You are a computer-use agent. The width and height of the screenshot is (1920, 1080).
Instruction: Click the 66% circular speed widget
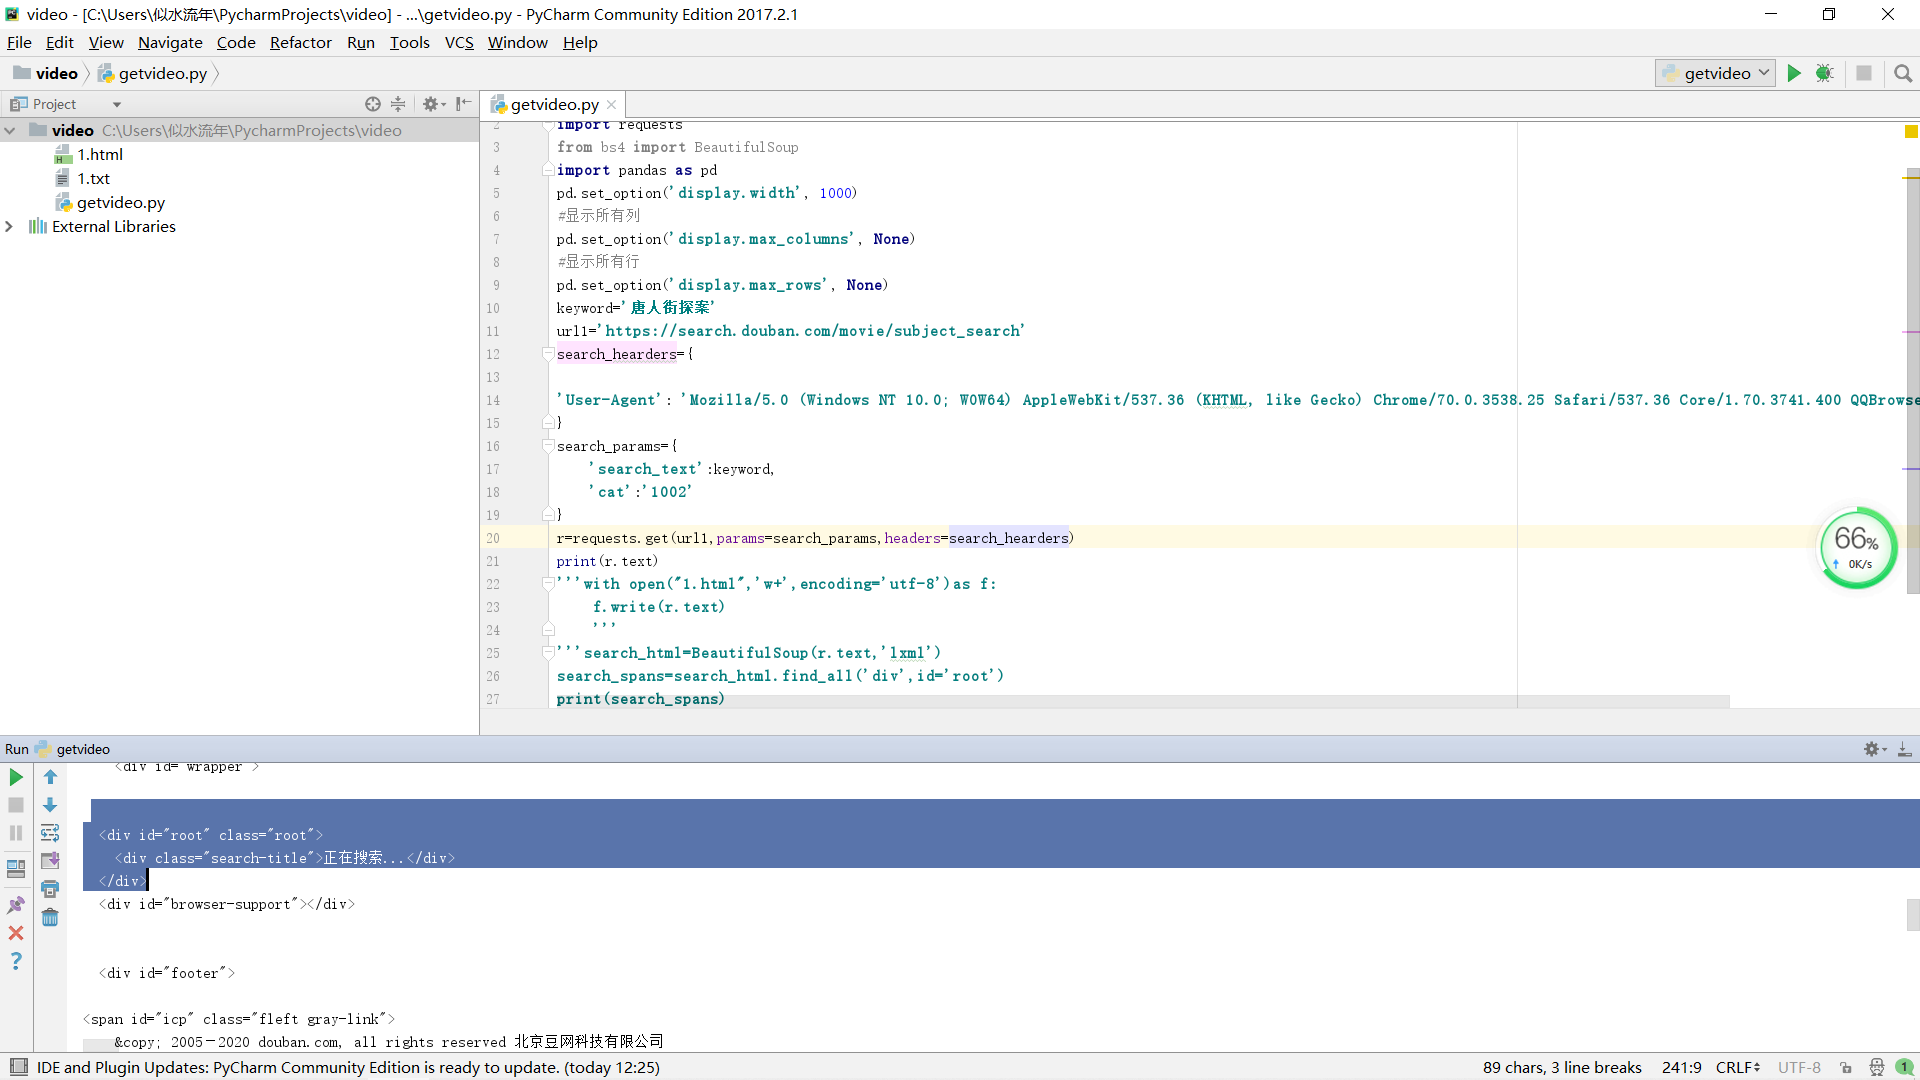coord(1856,548)
